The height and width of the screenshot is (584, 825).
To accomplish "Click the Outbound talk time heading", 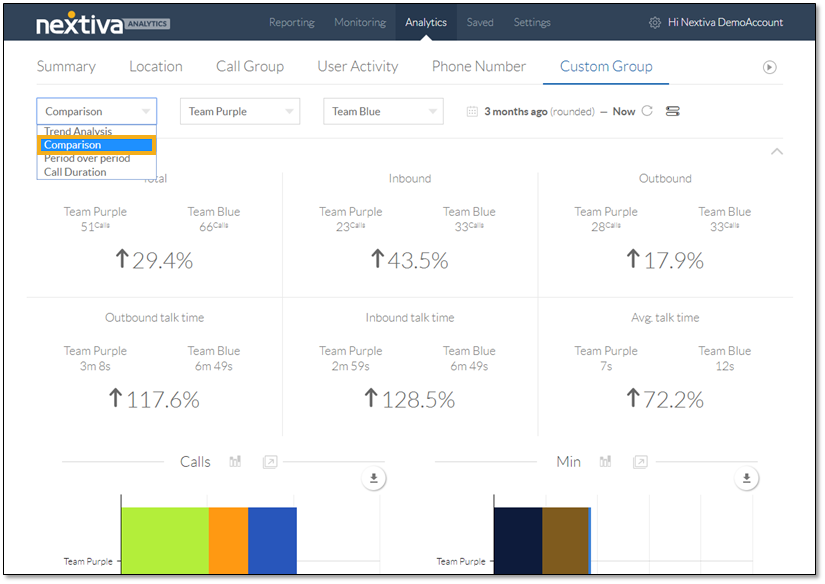I will (154, 317).
